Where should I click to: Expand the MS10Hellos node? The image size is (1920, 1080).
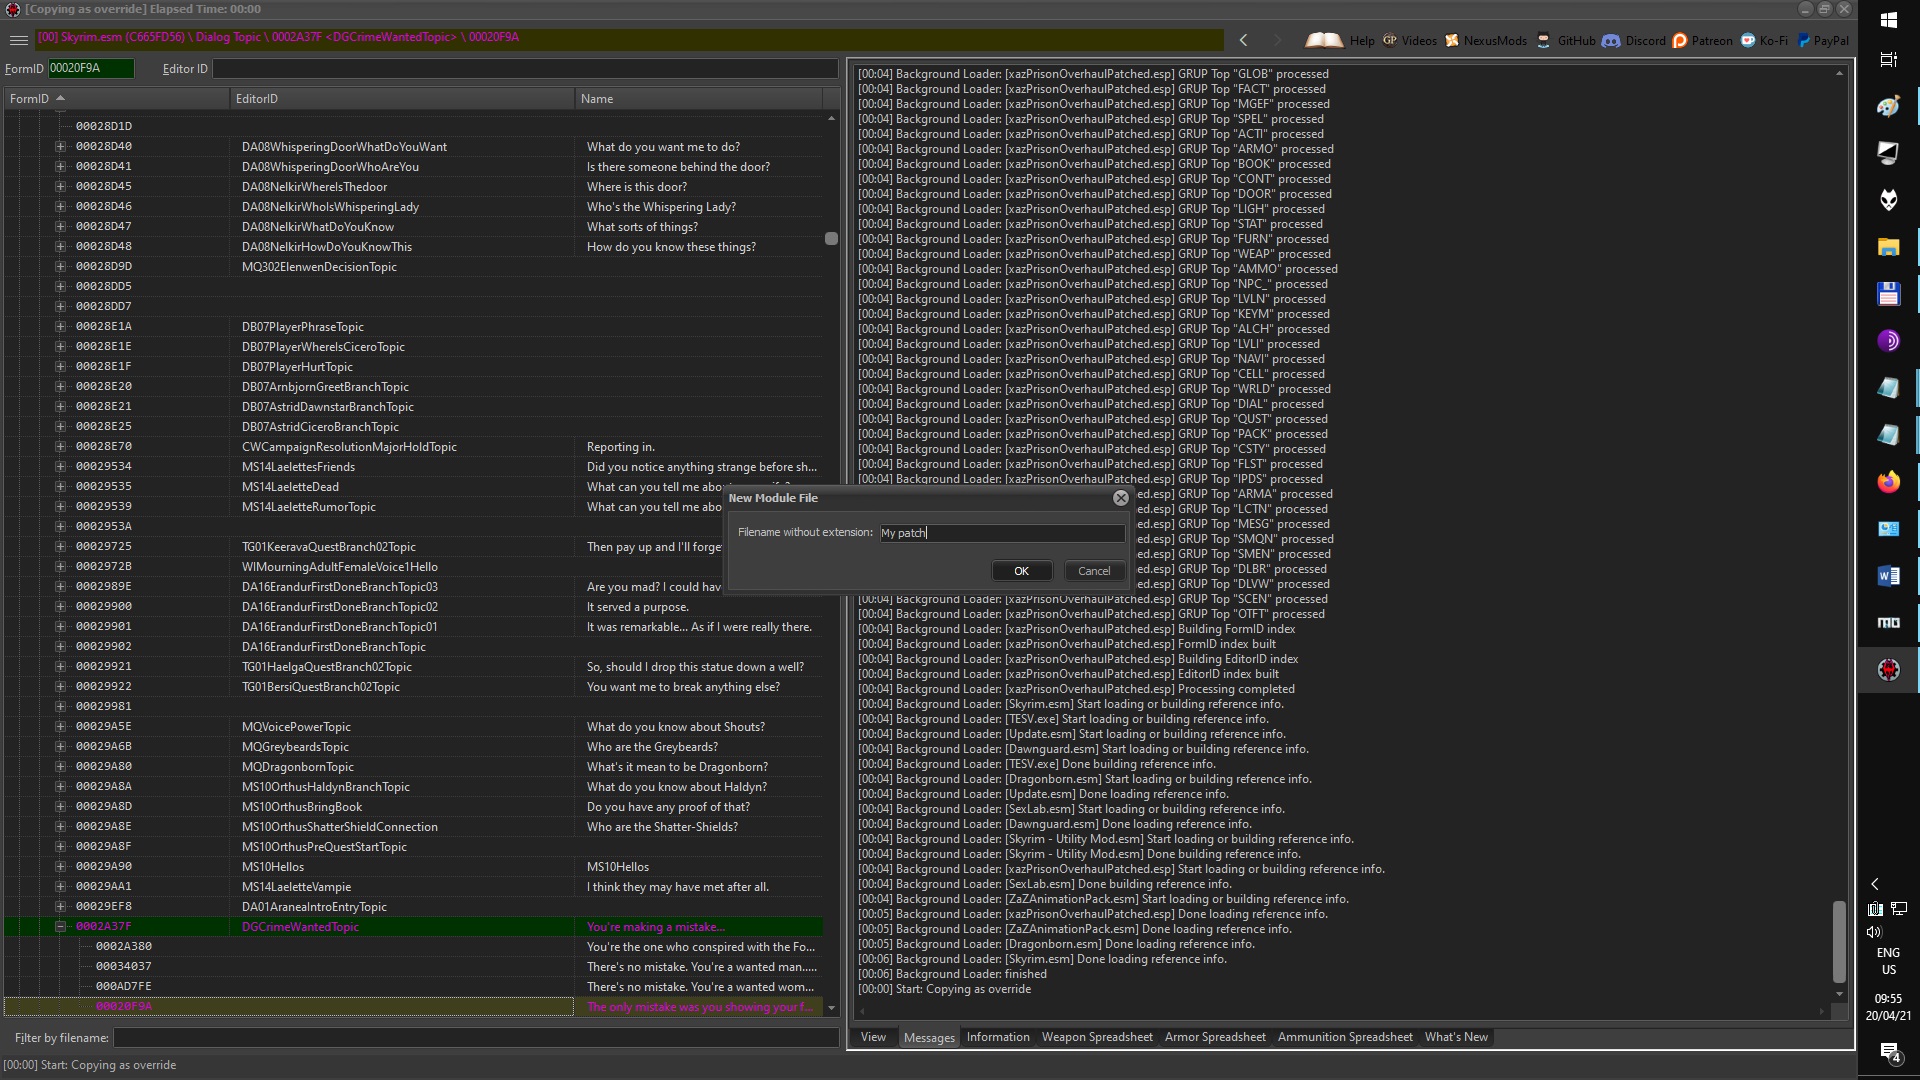[x=60, y=867]
